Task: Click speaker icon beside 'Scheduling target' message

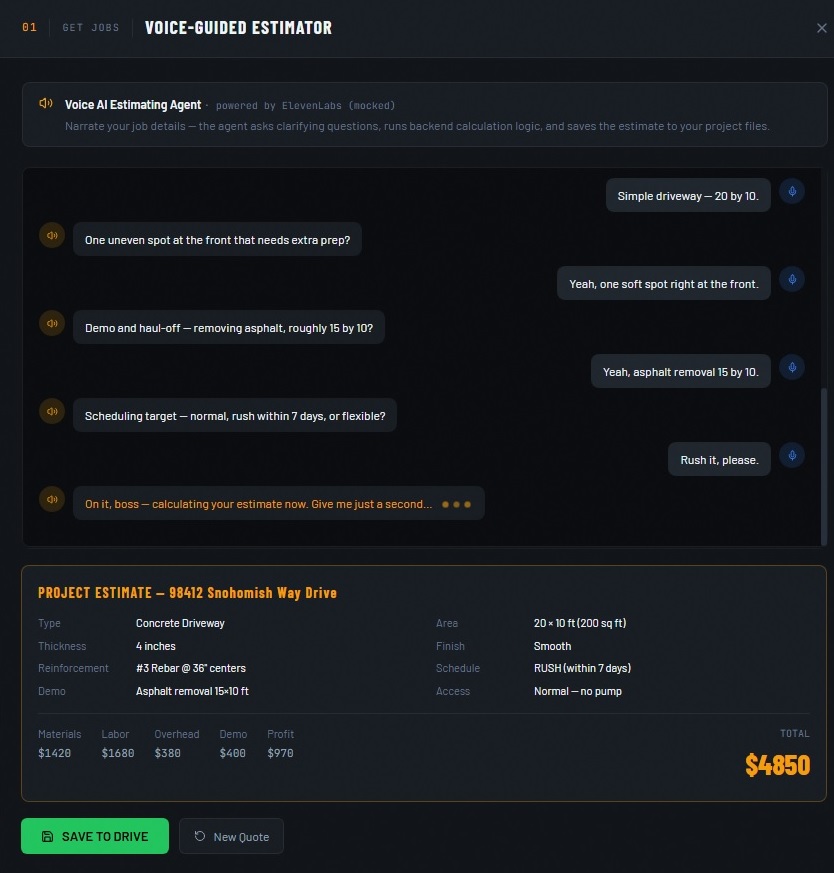Action: 51,412
